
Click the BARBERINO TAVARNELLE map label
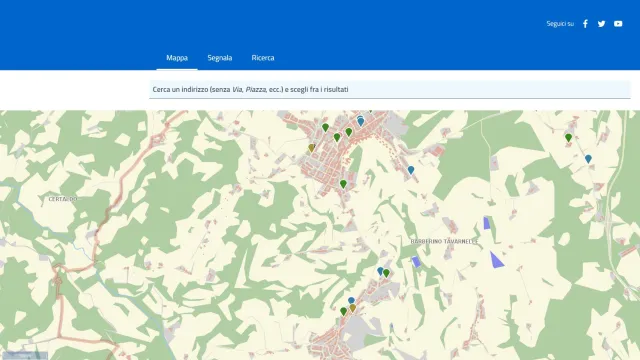click(x=444, y=242)
